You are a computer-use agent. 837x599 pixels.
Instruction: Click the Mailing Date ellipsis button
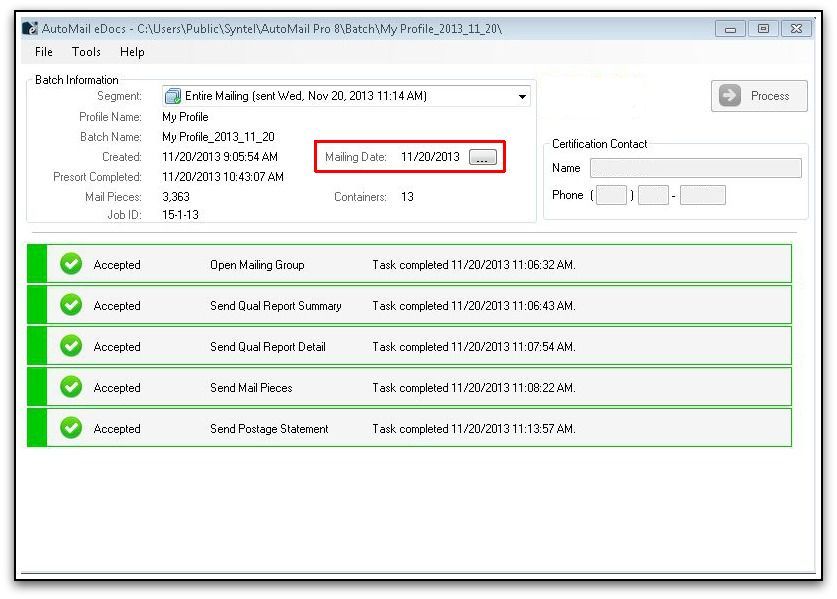tap(483, 157)
